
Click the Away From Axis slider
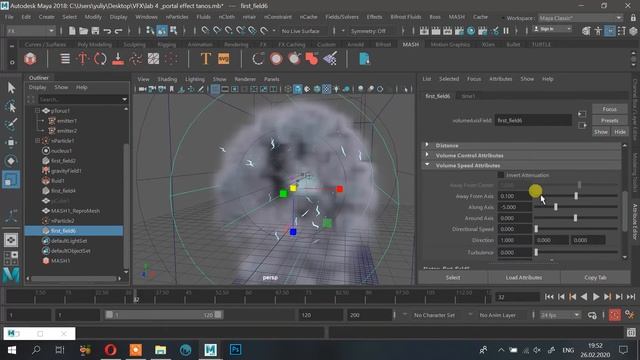576,196
